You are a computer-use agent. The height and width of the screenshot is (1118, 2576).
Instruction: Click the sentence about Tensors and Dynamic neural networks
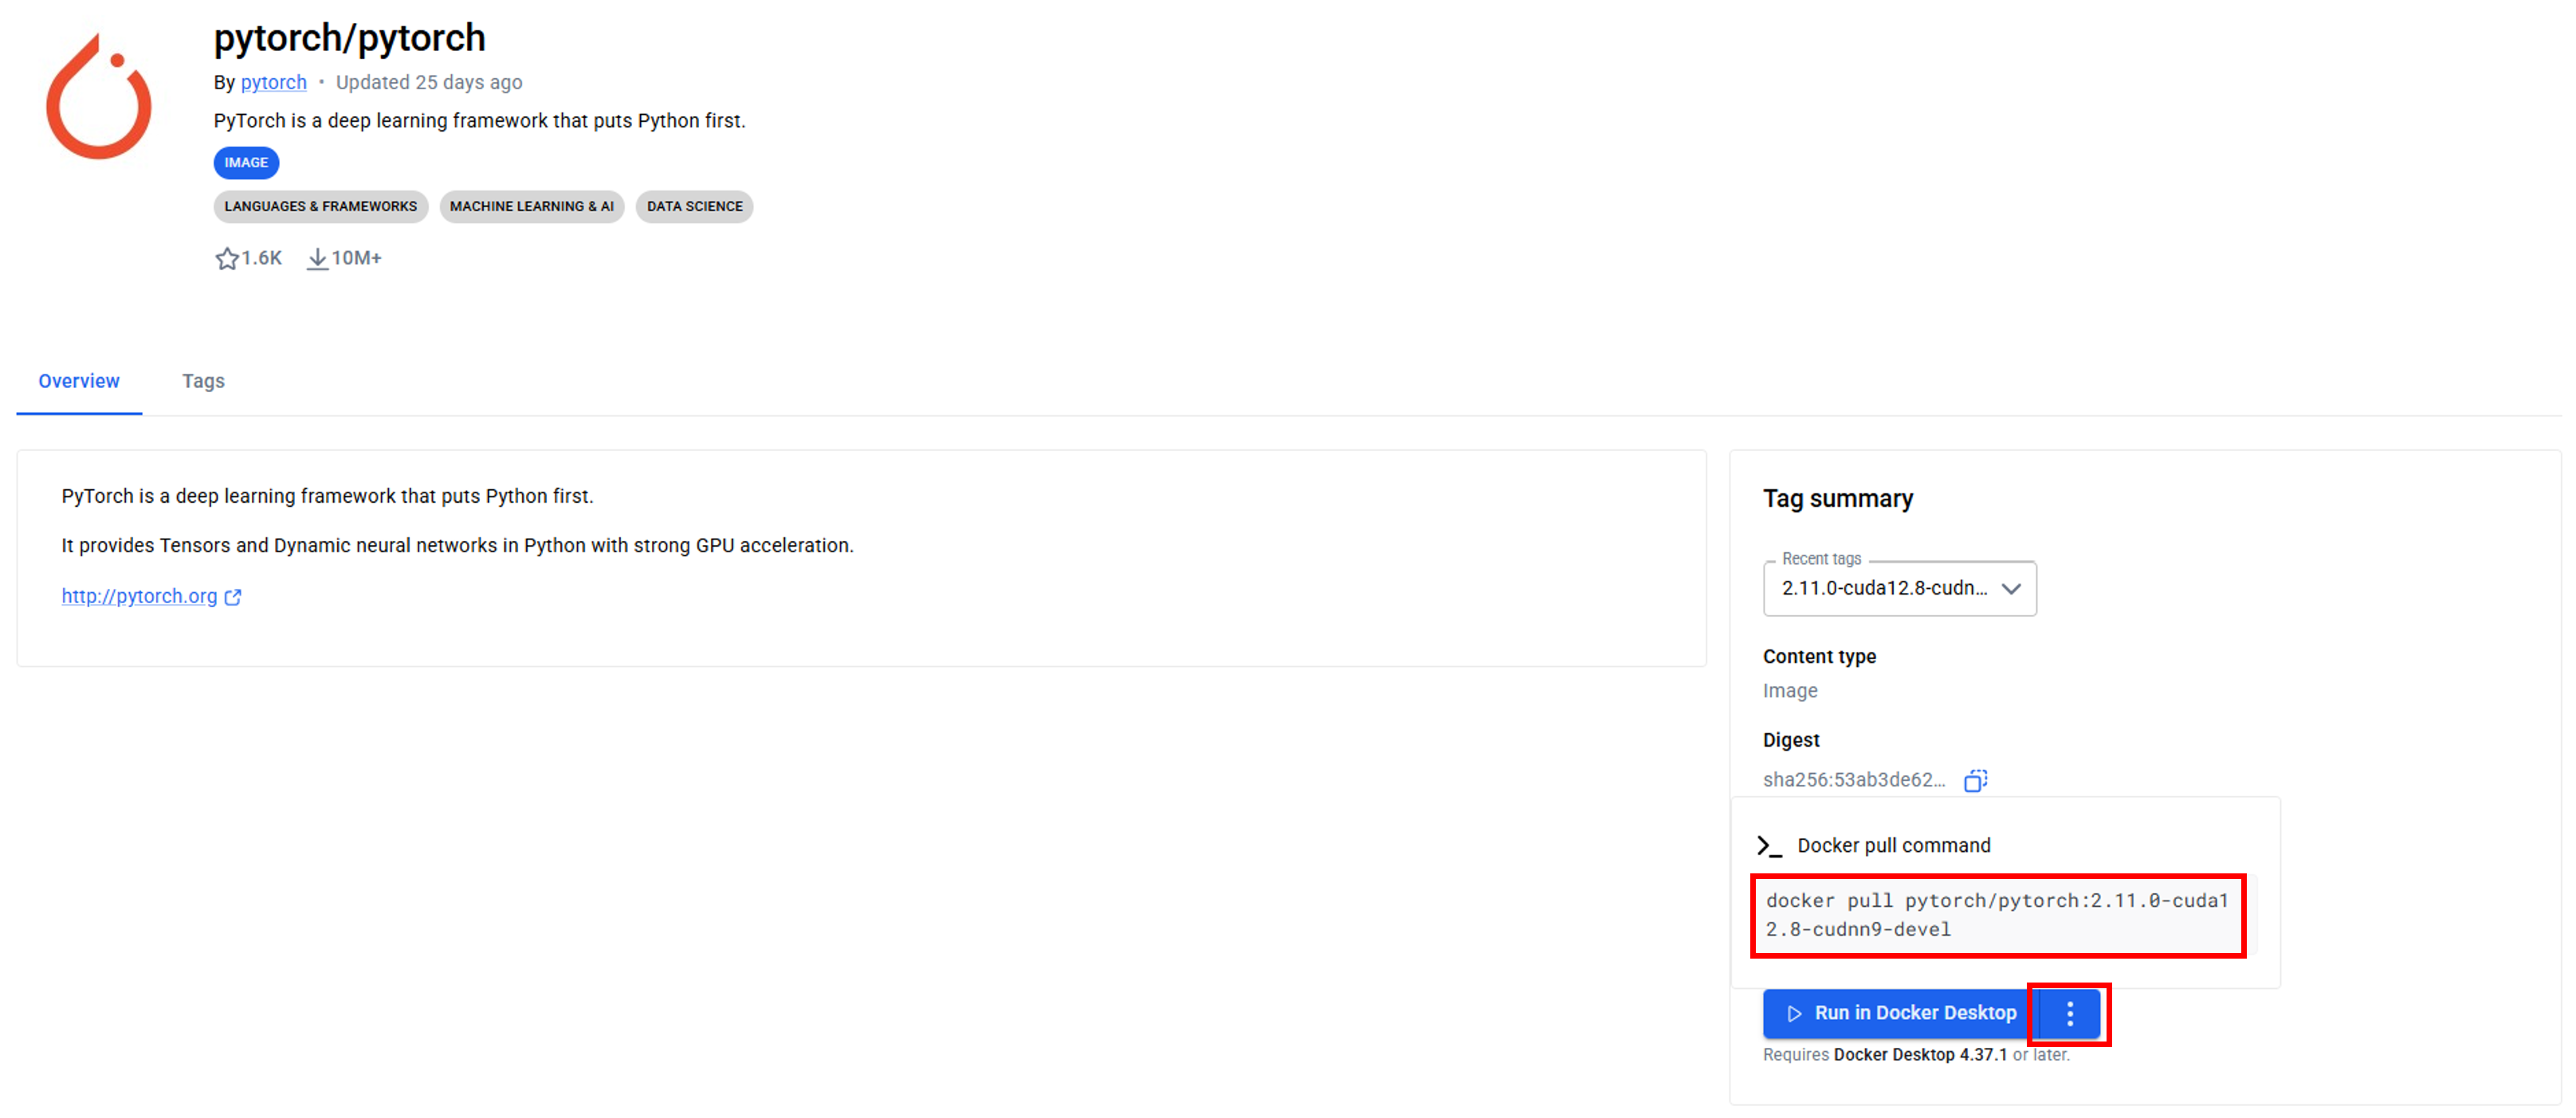pos(457,545)
